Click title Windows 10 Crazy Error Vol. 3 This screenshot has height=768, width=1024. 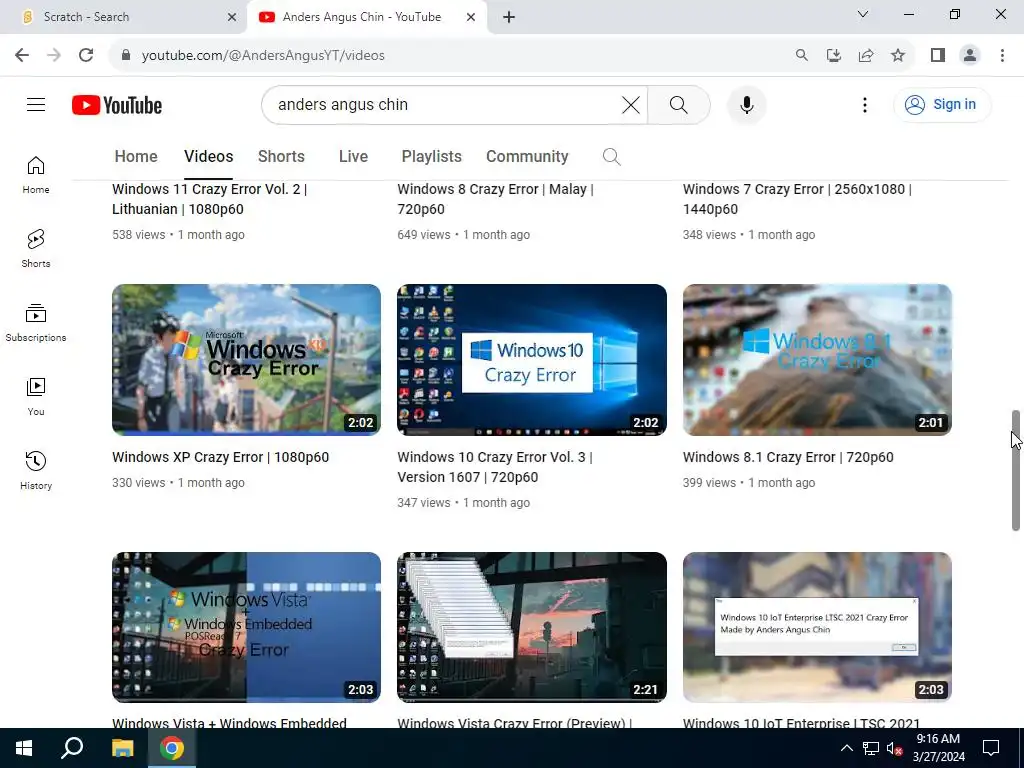495,467
